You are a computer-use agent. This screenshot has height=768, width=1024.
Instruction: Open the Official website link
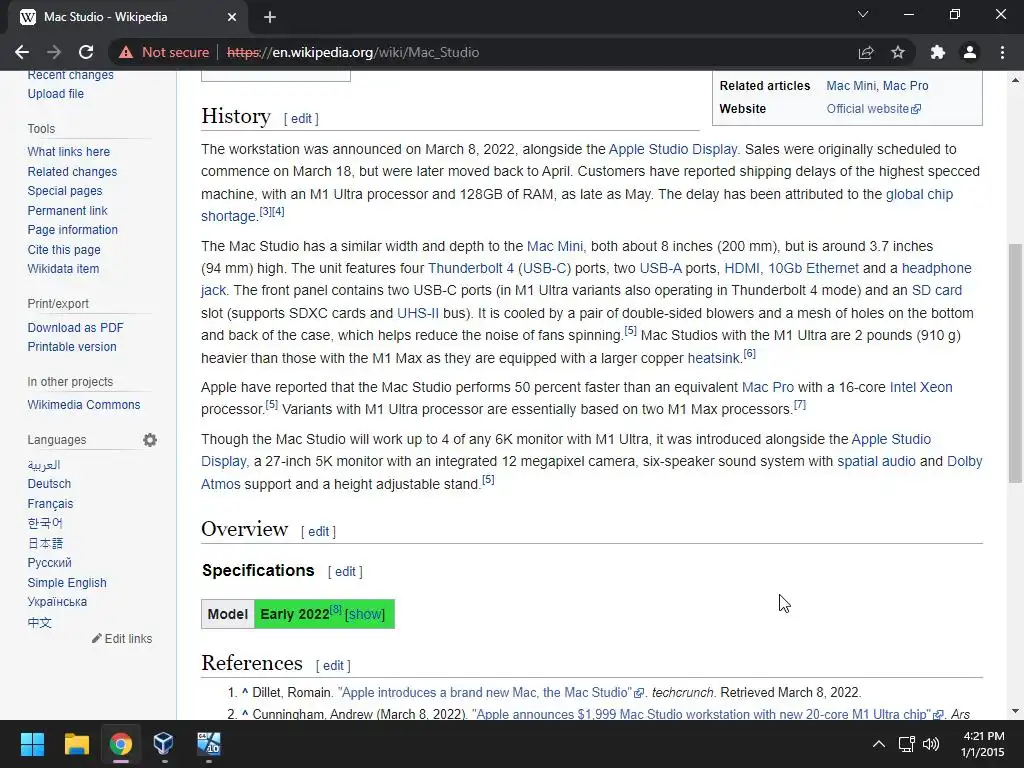pos(874,109)
